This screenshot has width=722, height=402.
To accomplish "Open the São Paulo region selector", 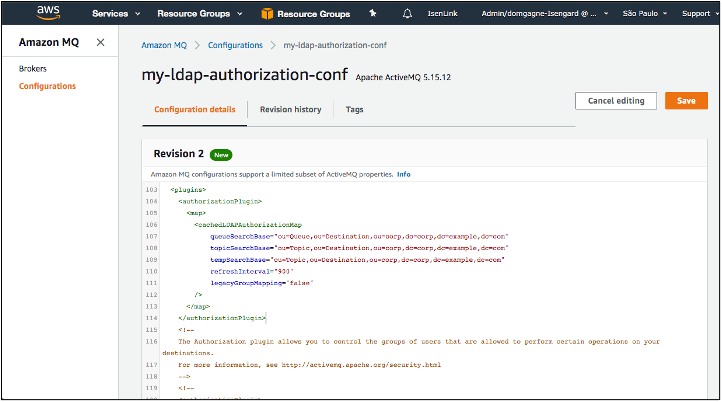I will click(x=645, y=14).
